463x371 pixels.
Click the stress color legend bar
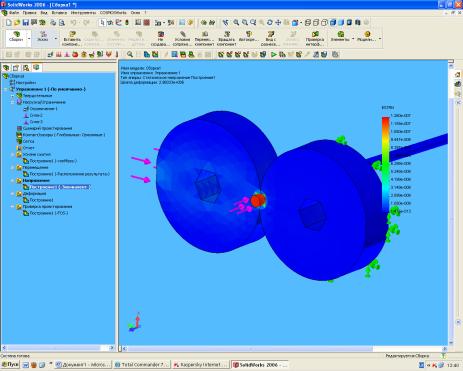click(x=385, y=164)
